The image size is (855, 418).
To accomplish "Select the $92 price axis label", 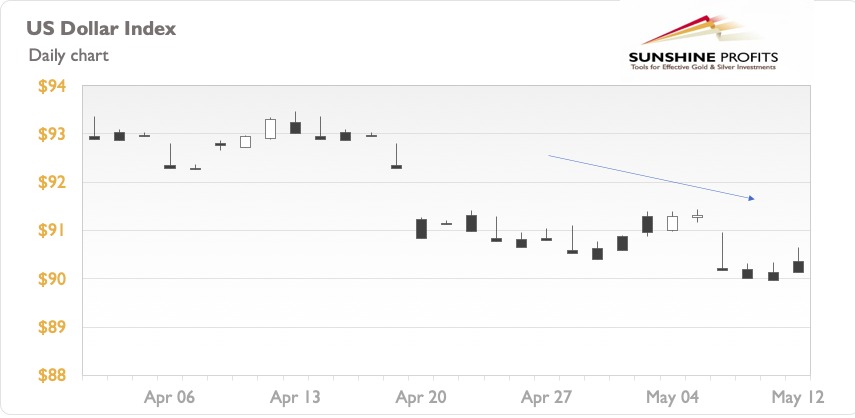I will (52, 183).
